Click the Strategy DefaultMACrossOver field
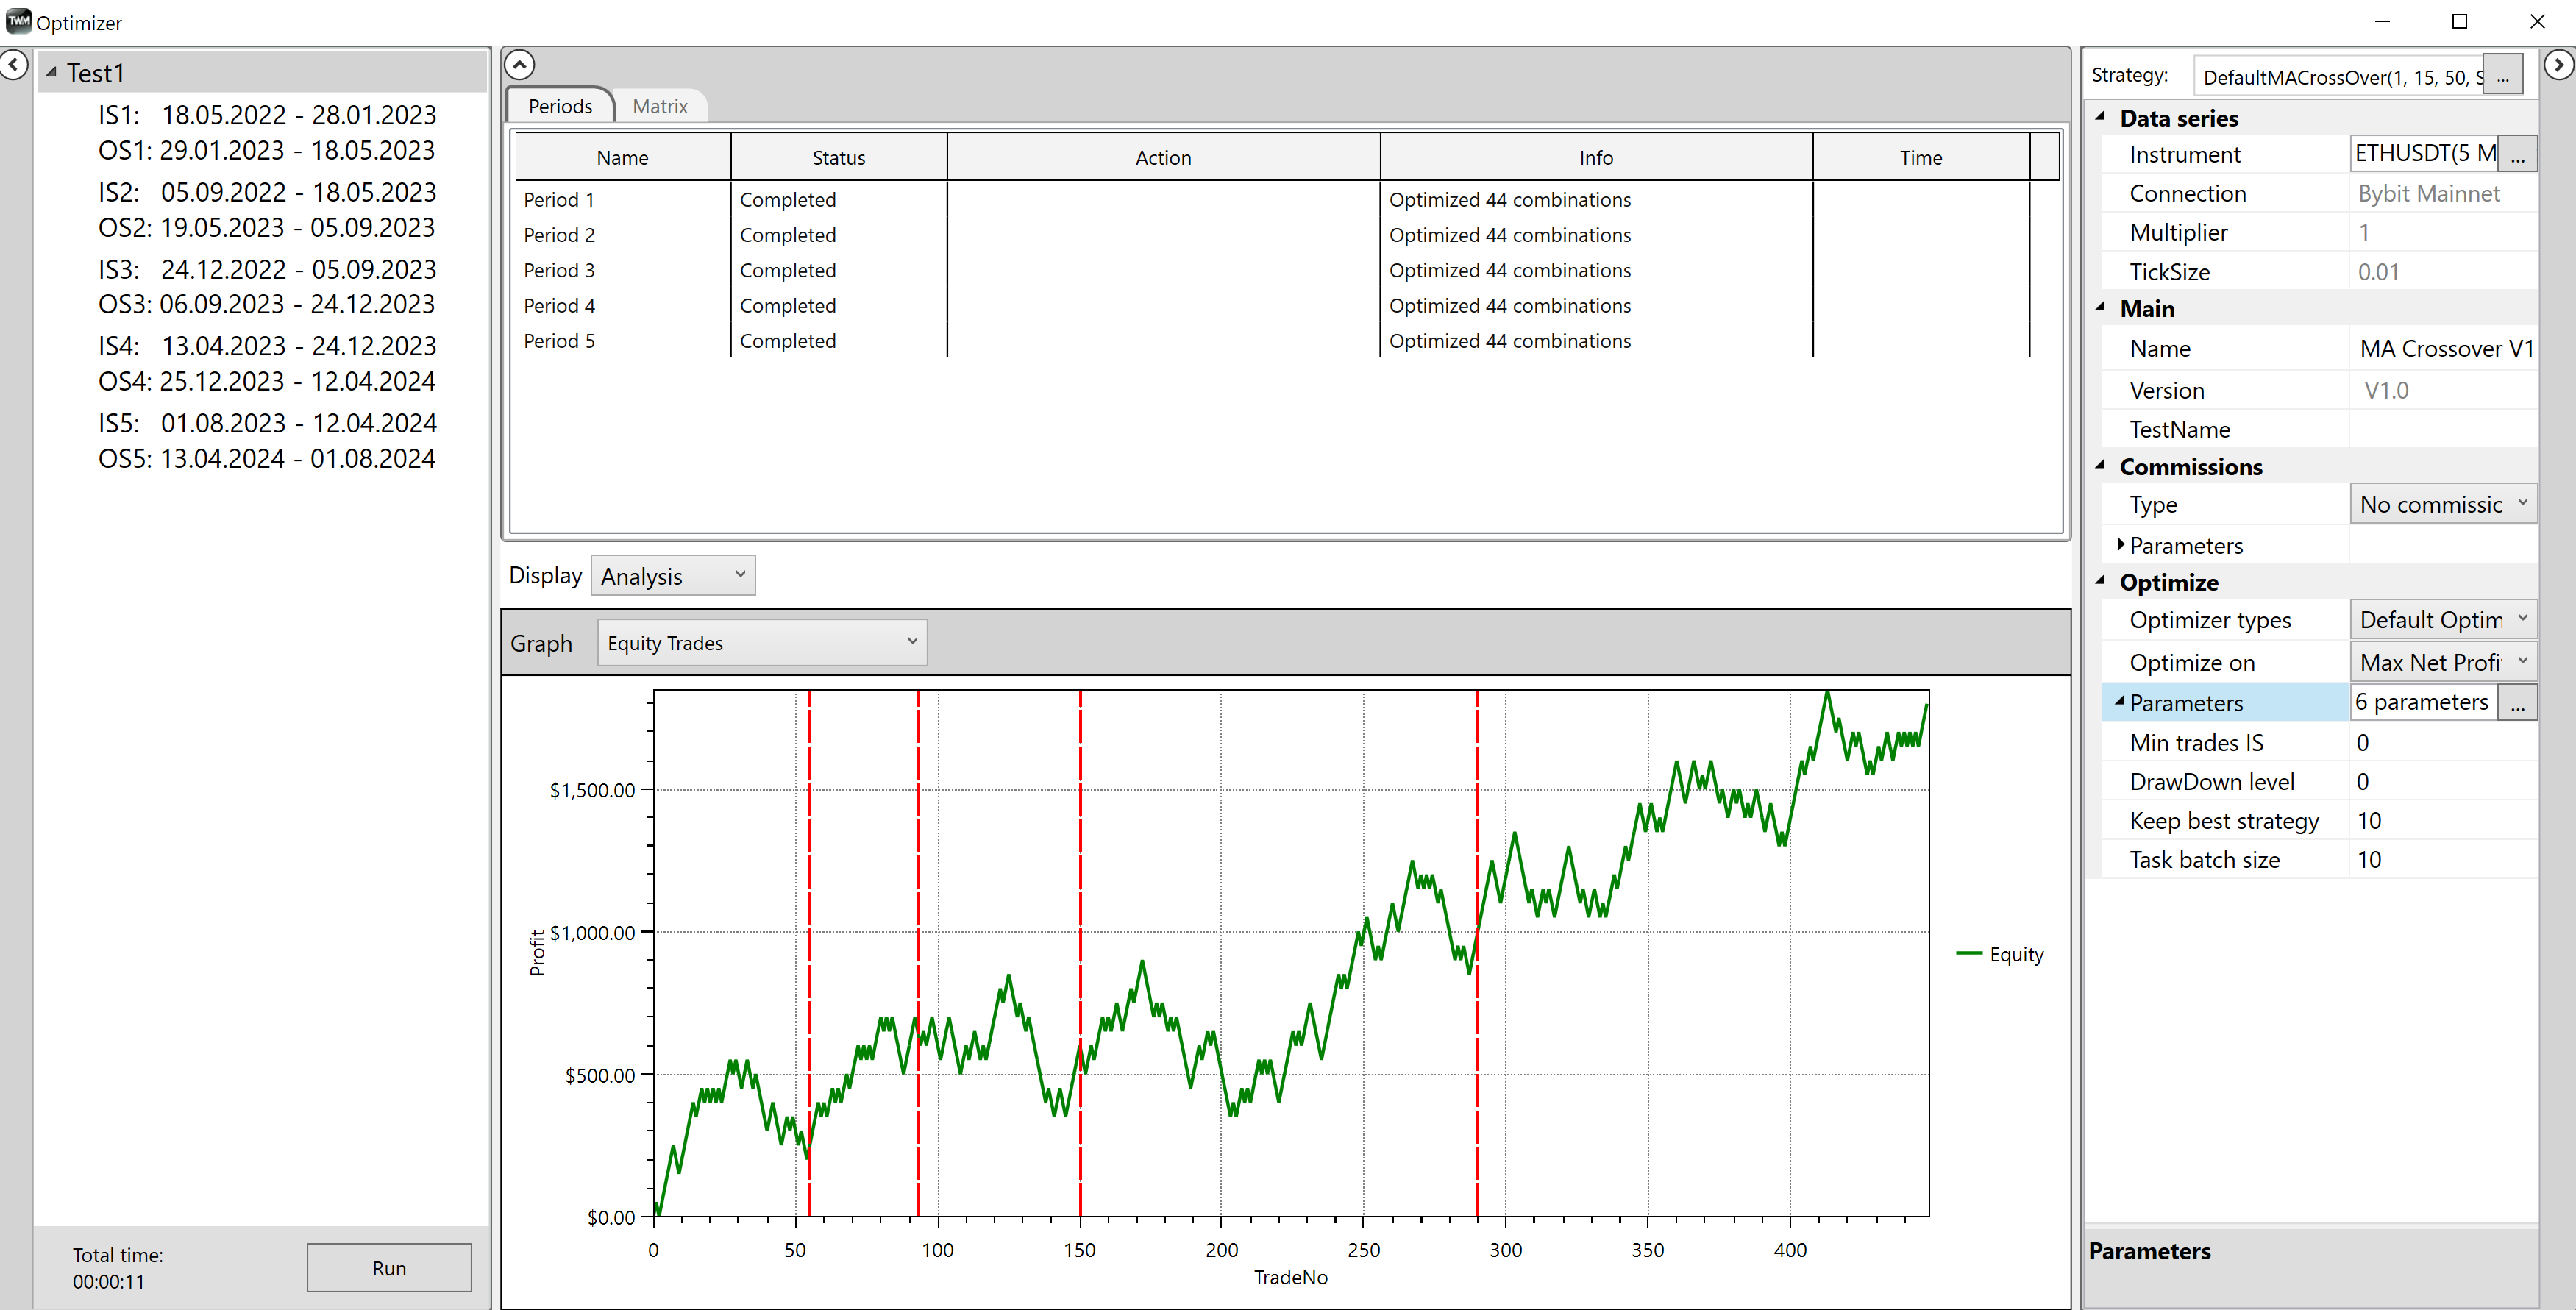 pos(2339,77)
